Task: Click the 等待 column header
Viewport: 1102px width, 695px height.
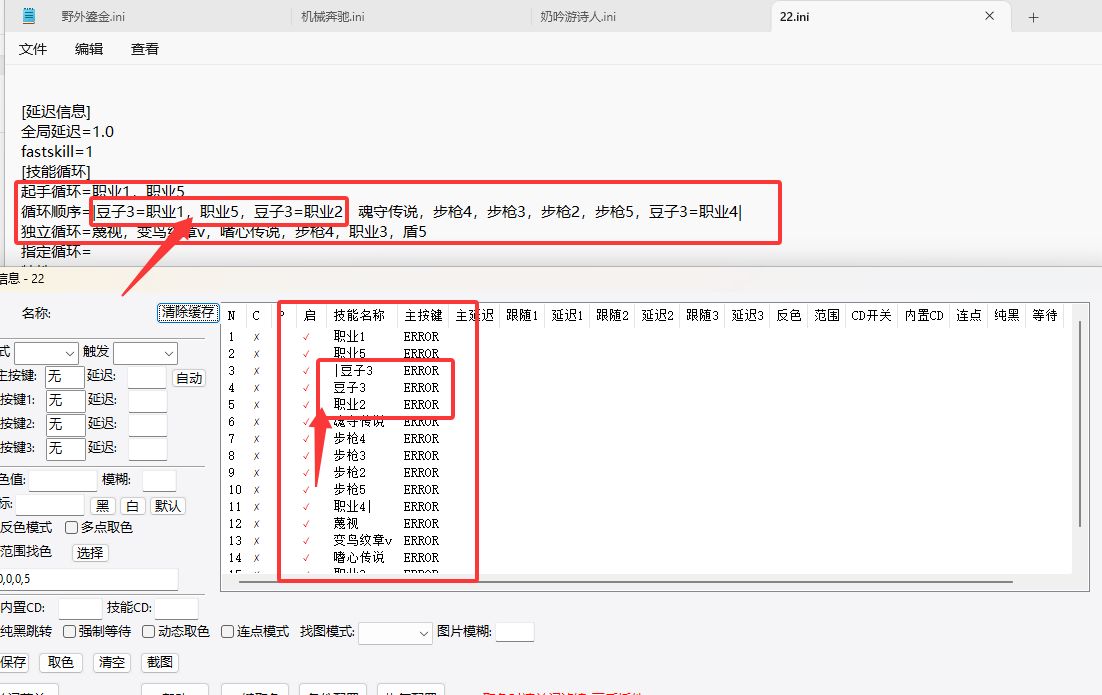Action: tap(1044, 316)
